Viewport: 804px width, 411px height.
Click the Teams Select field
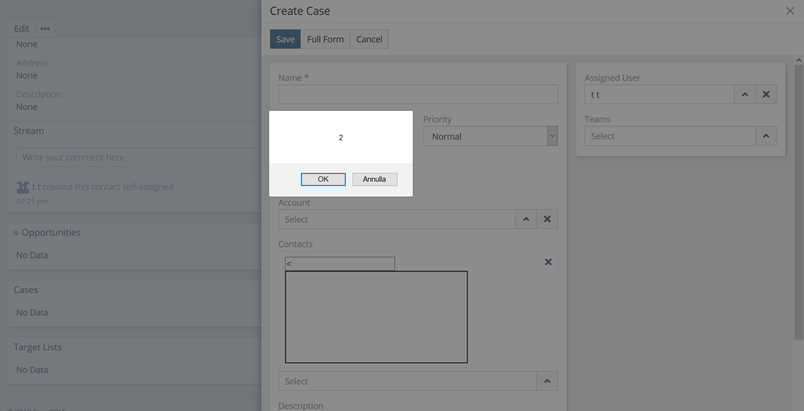click(670, 136)
